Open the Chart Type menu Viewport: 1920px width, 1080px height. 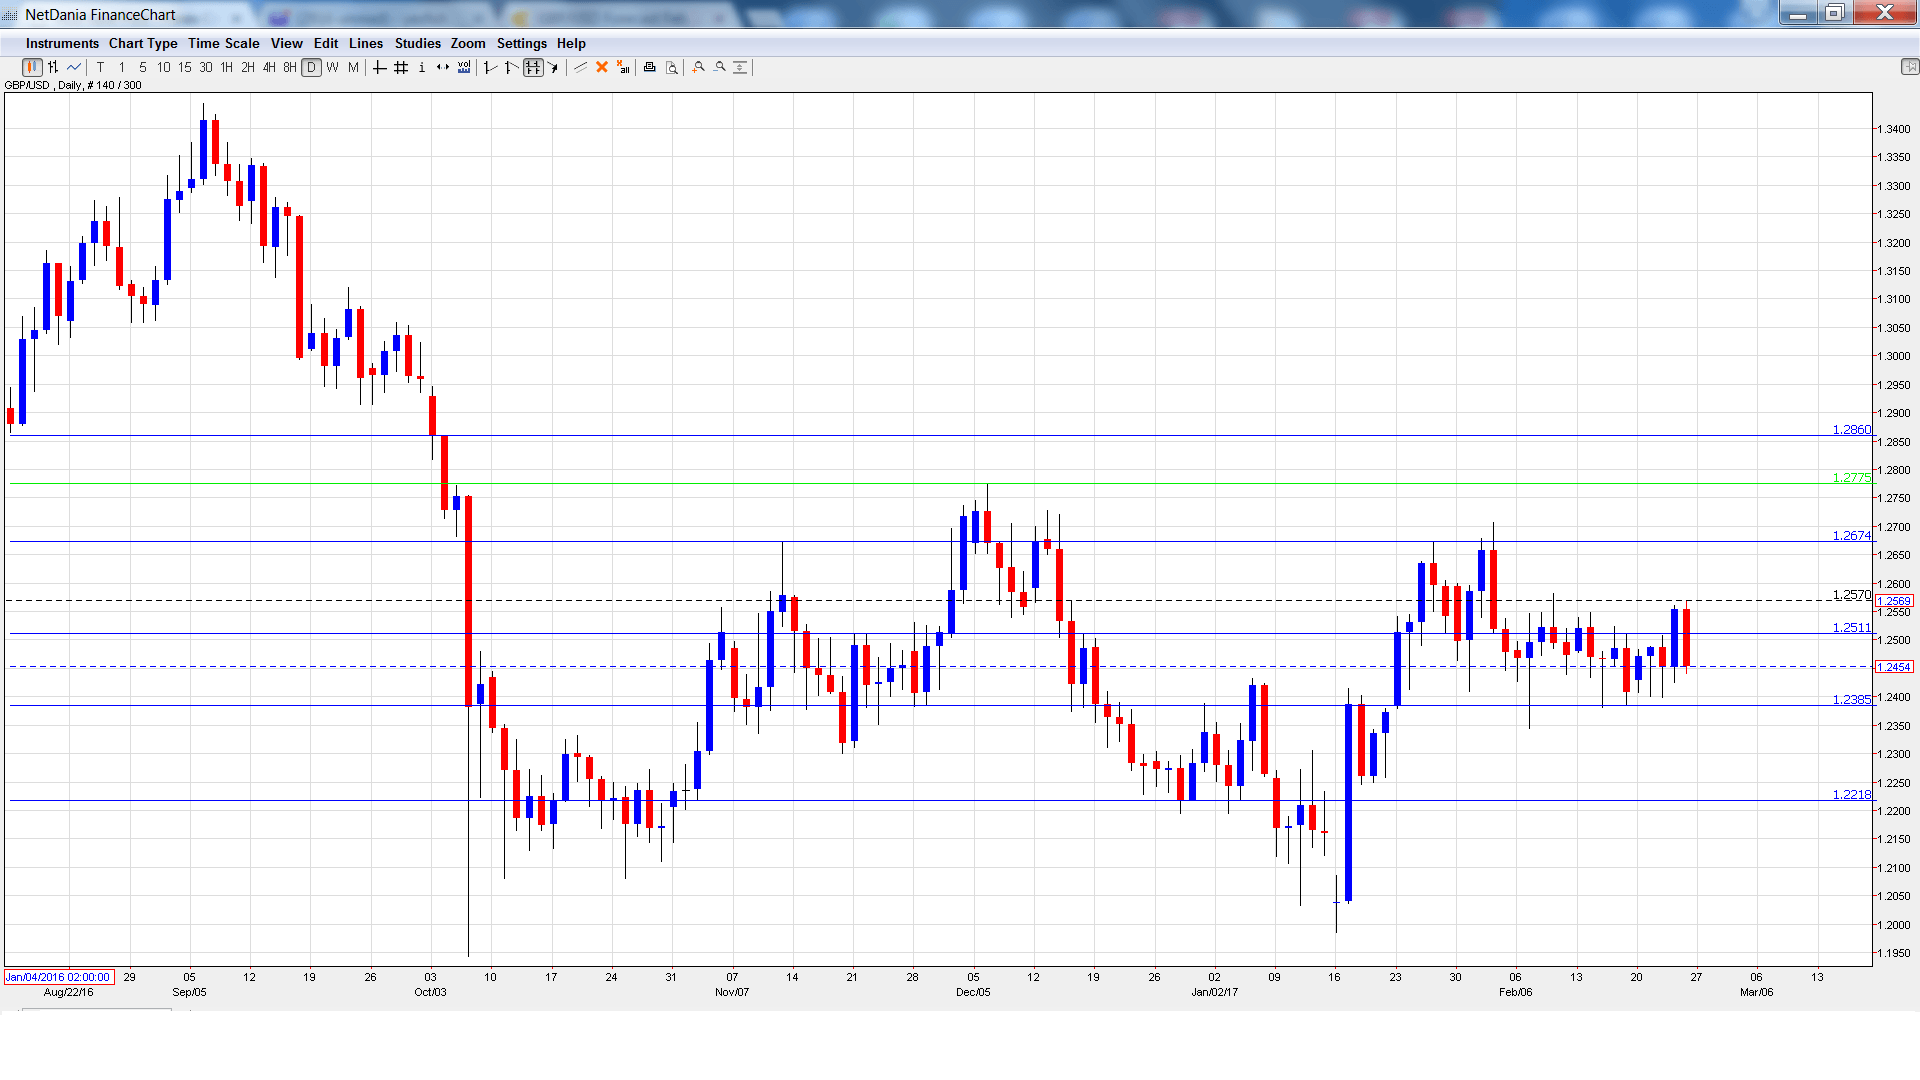pyautogui.click(x=143, y=44)
